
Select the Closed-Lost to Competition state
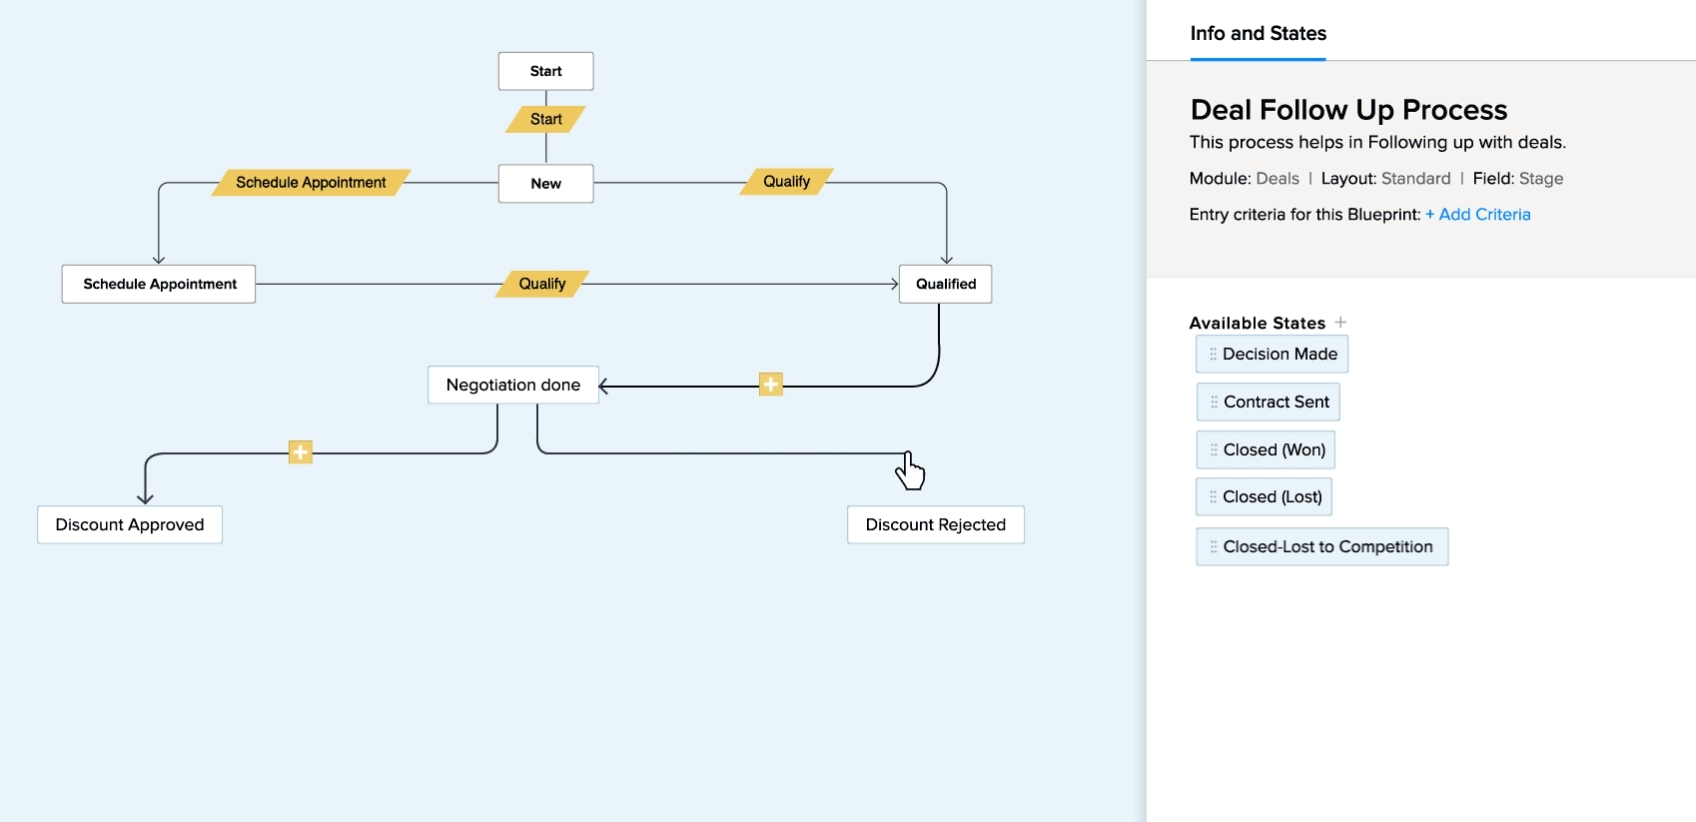coord(1322,547)
